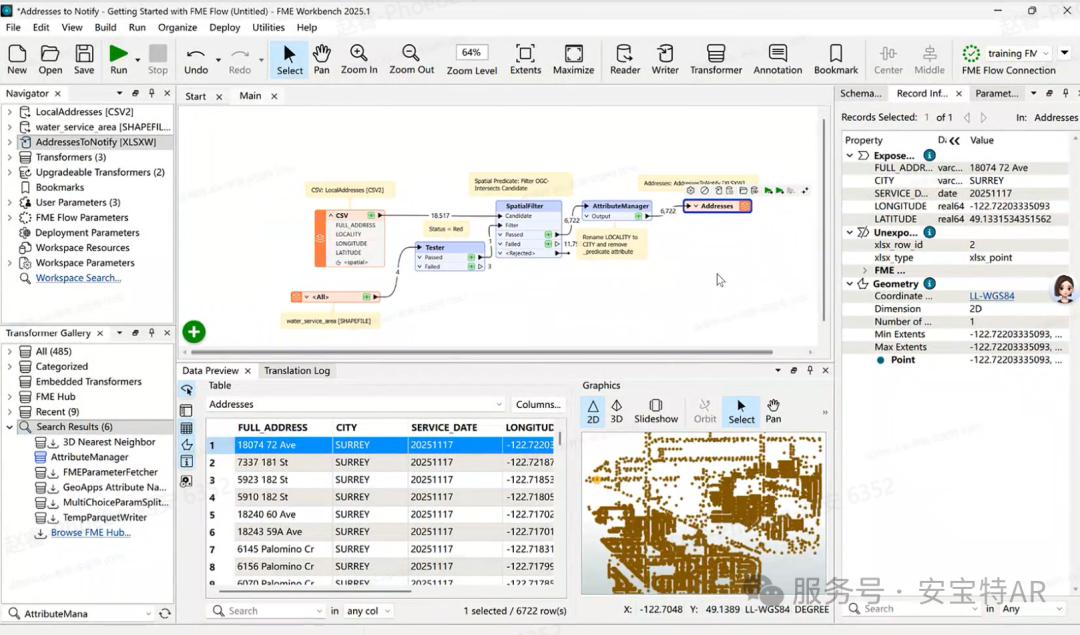Refresh the transformer gallery search
This screenshot has height=635, width=1080.
[165, 614]
